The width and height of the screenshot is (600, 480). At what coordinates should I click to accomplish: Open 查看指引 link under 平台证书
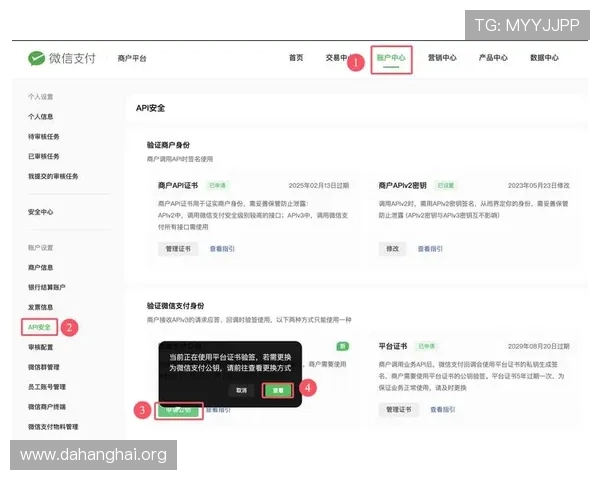(442, 410)
